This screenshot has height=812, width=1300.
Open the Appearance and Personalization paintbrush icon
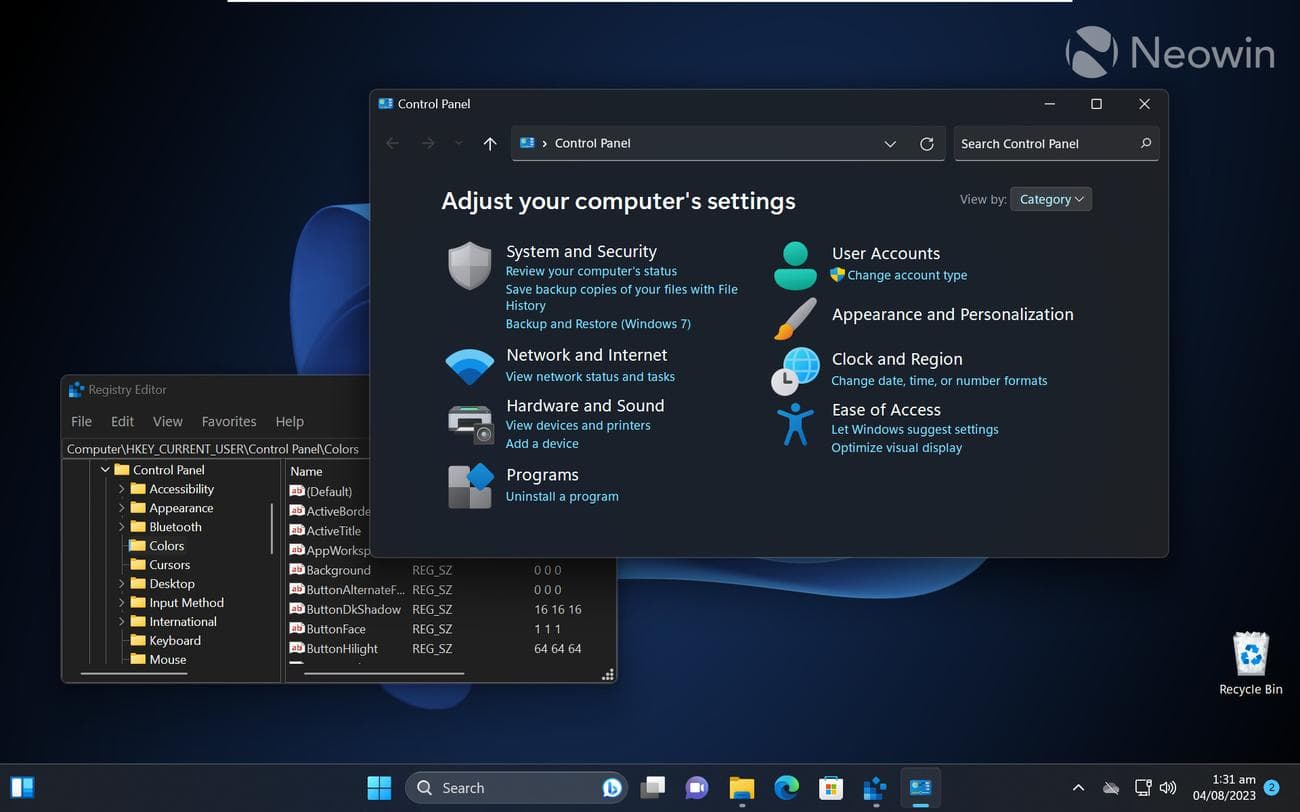pos(795,318)
